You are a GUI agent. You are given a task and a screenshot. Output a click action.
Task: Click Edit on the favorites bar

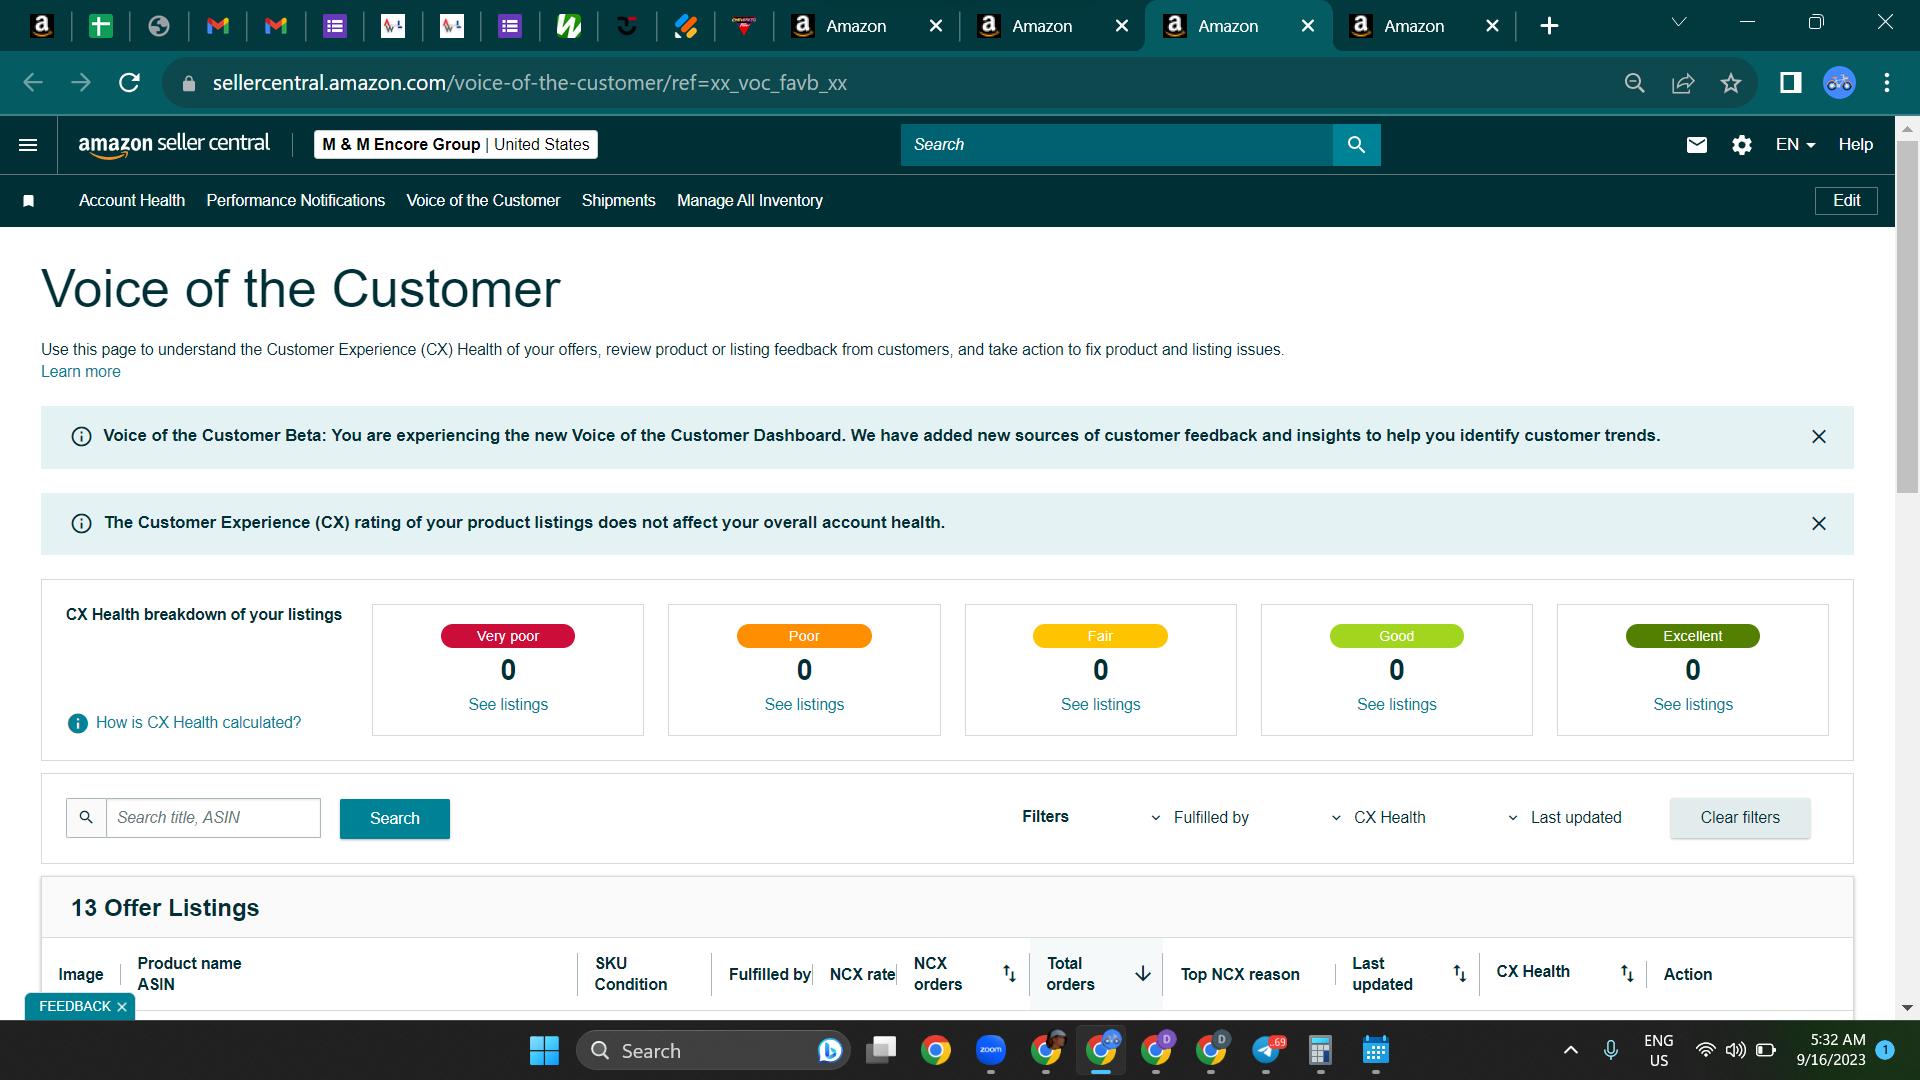1846,201
